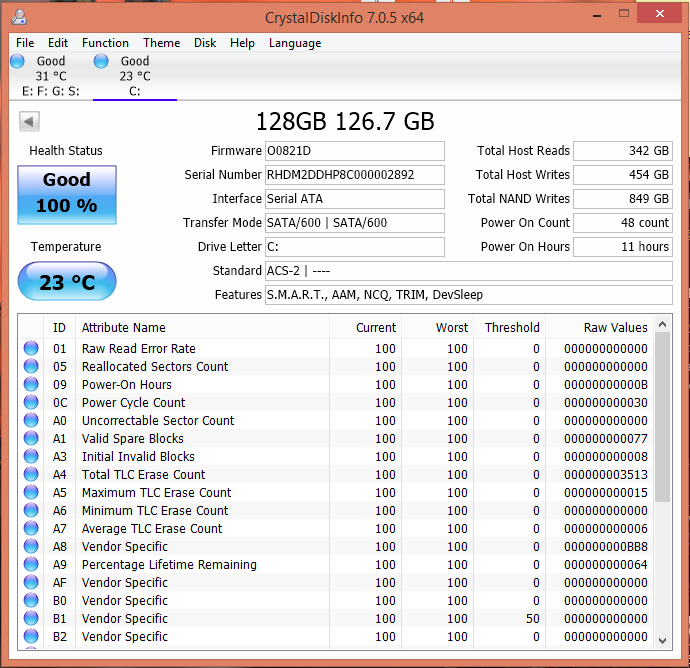The width and height of the screenshot is (690, 668).
Task: Minimize the CrystalDiskInfo window
Action: tap(597, 15)
